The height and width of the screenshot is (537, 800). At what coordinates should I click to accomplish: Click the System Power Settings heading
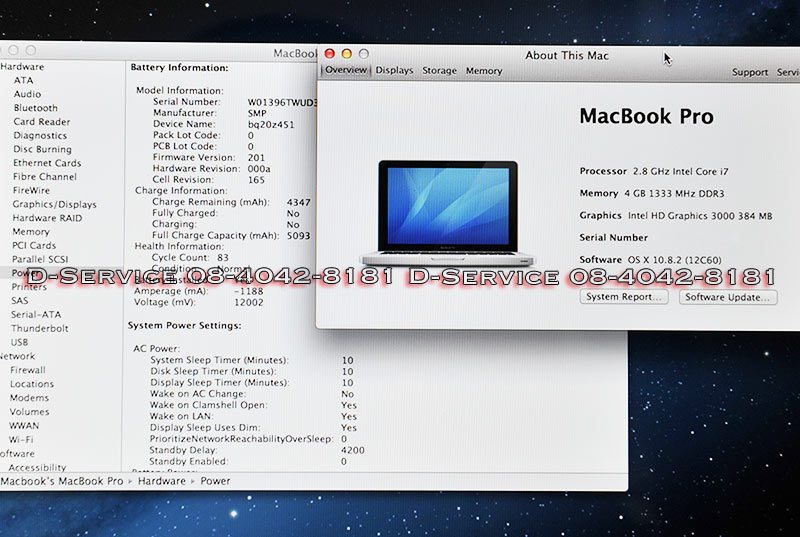click(x=184, y=325)
